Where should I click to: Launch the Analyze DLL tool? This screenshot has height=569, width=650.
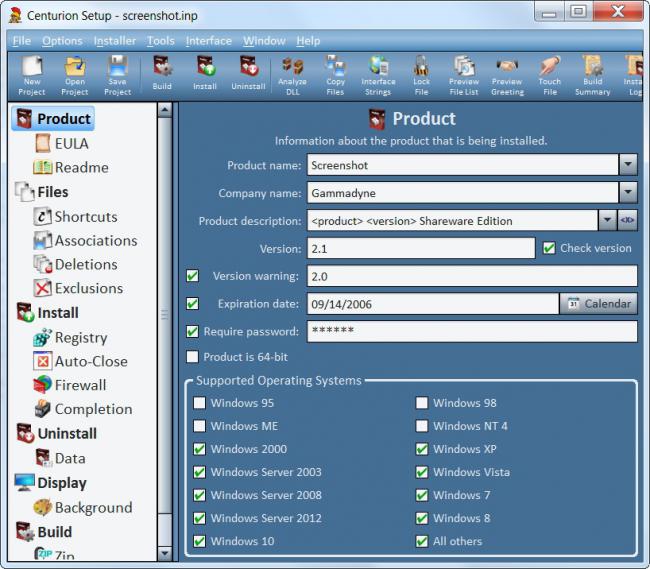pos(293,76)
